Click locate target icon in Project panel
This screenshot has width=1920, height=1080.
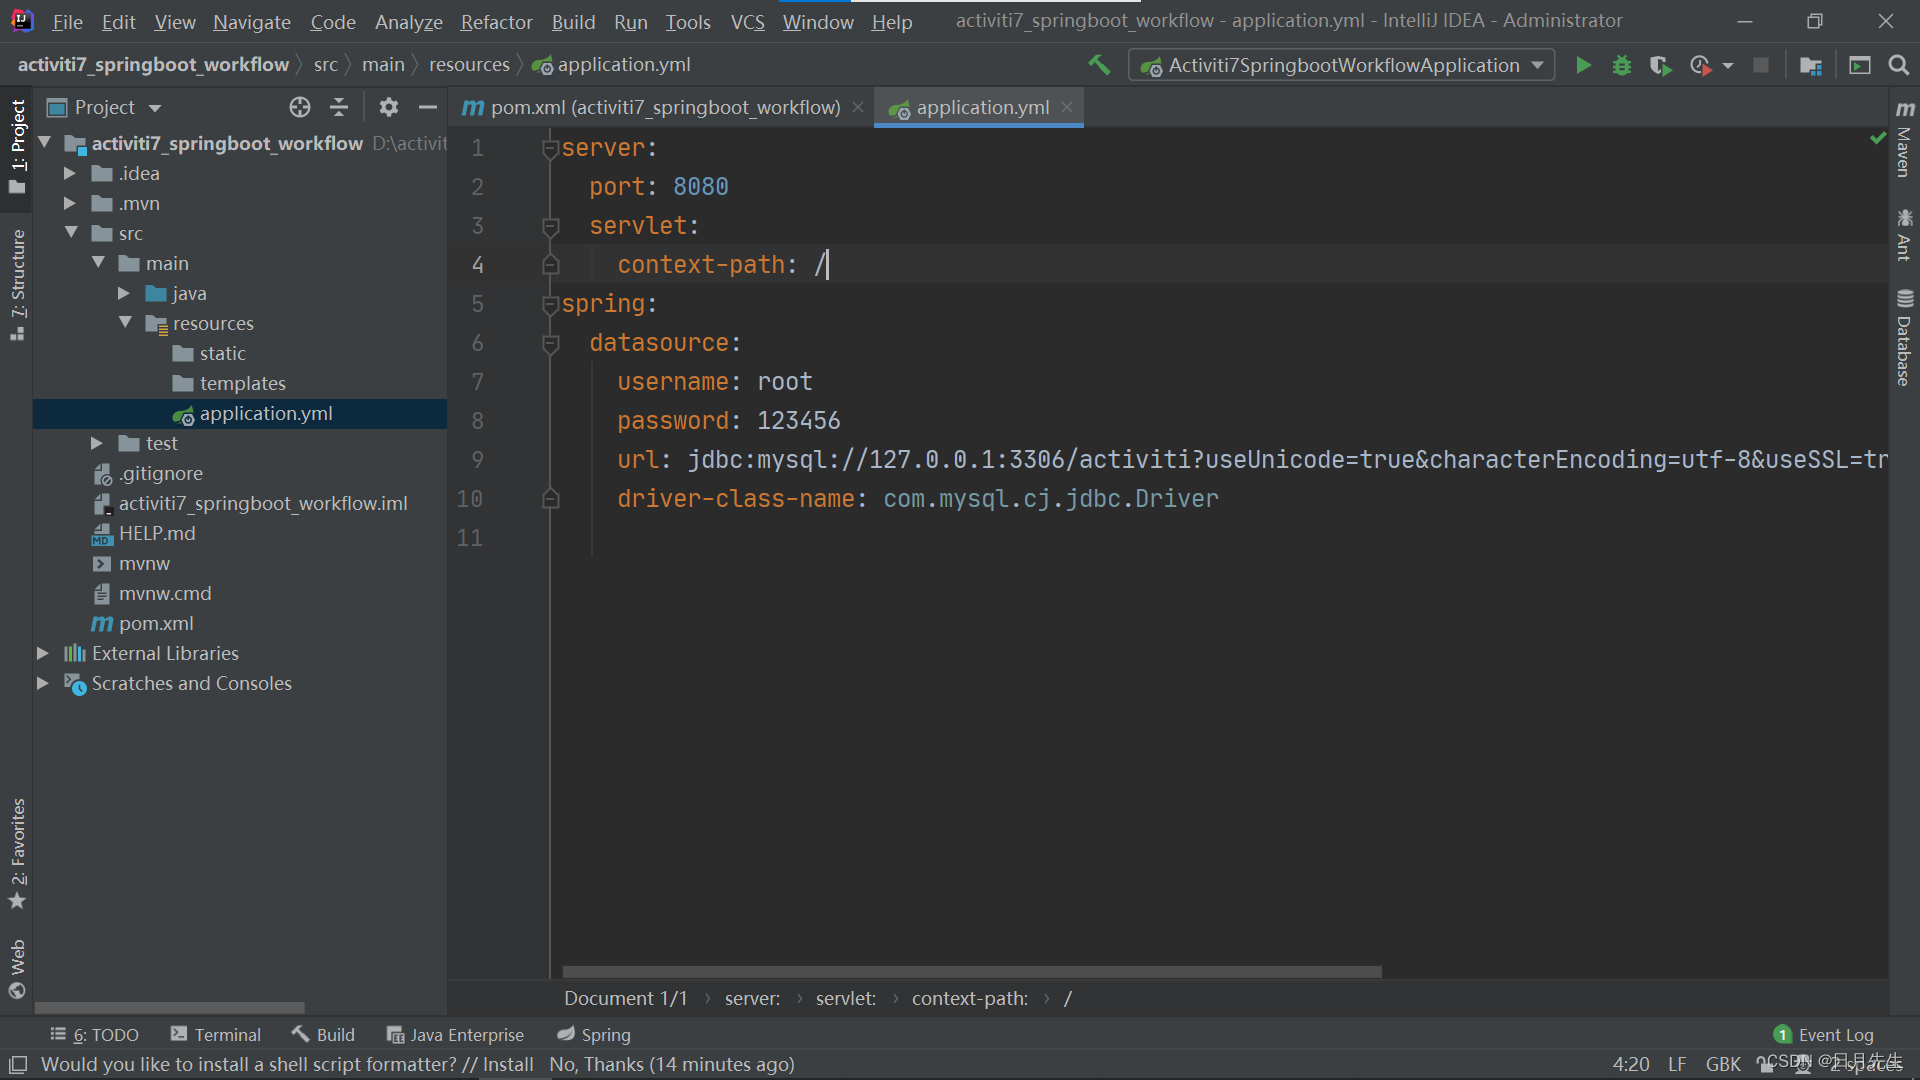(299, 107)
